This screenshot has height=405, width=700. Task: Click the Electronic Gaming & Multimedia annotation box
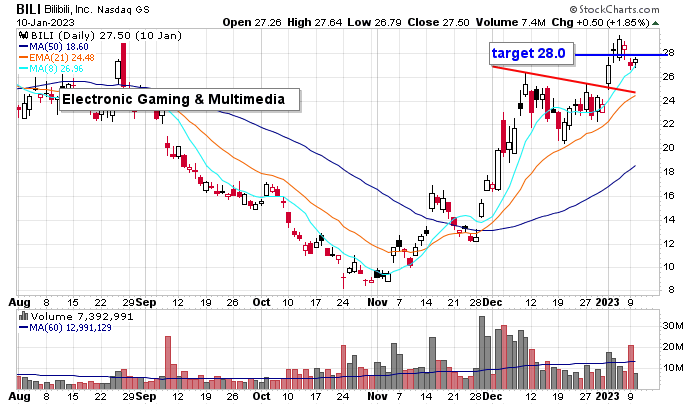point(179,99)
